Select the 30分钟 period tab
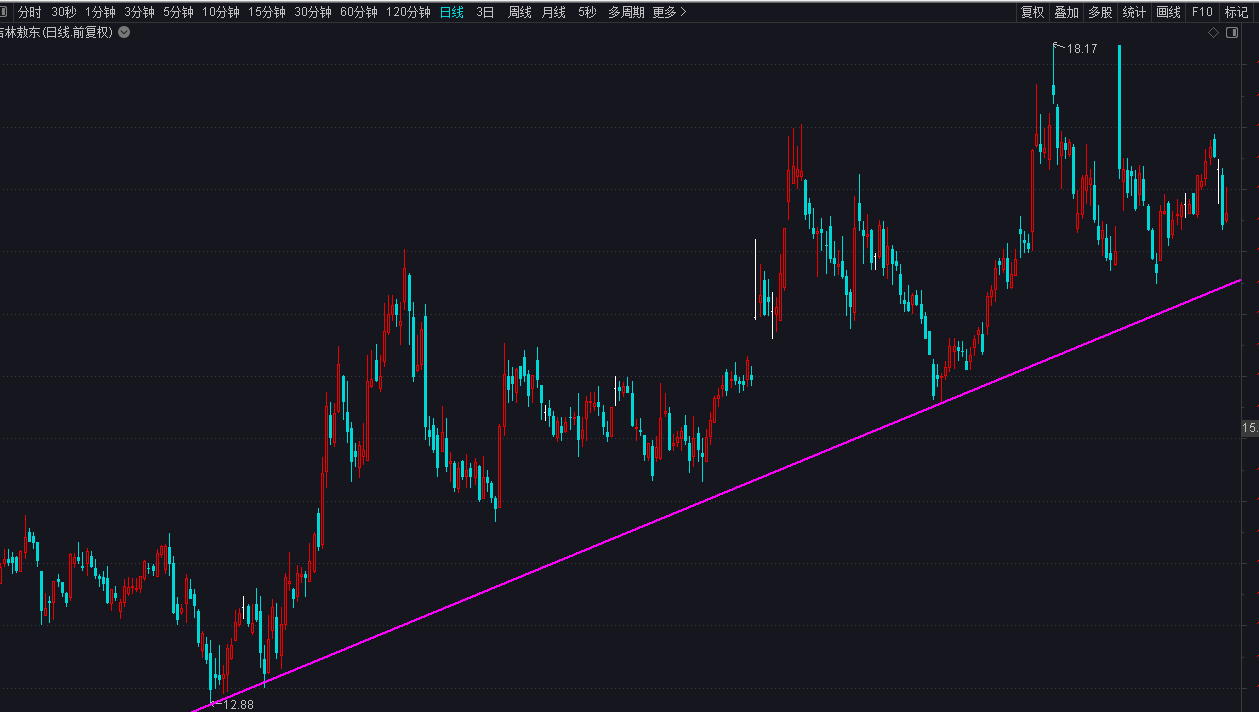This screenshot has height=712, width=1259. pos(313,12)
